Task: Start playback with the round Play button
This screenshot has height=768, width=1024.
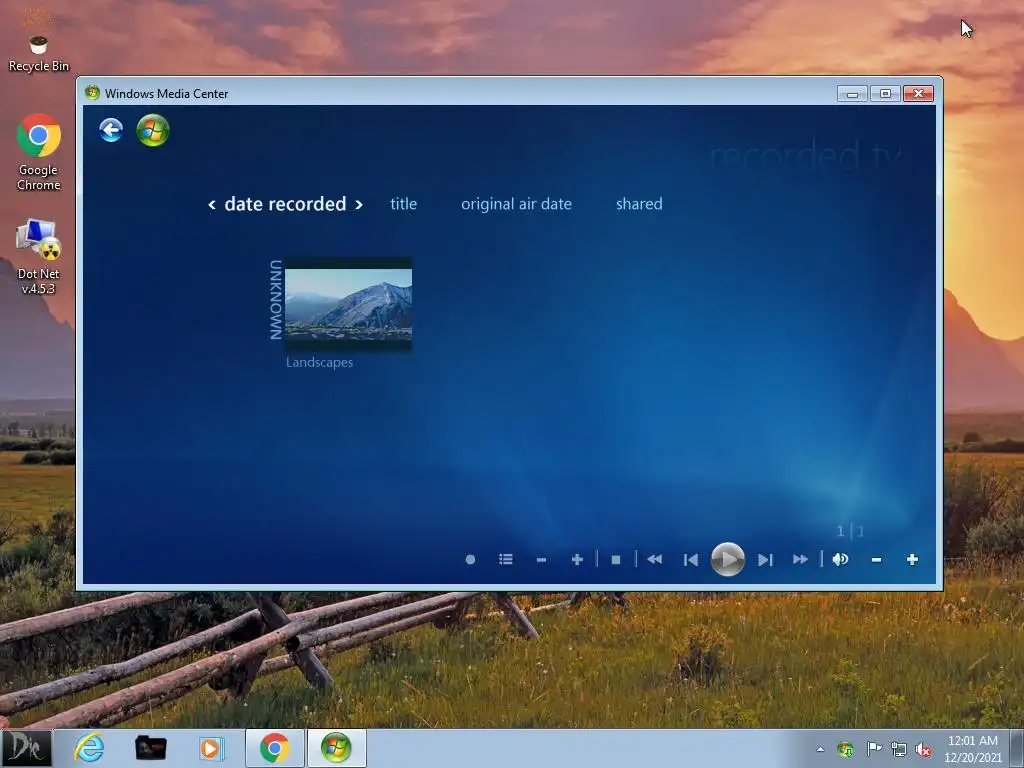Action: pyautogui.click(x=728, y=559)
